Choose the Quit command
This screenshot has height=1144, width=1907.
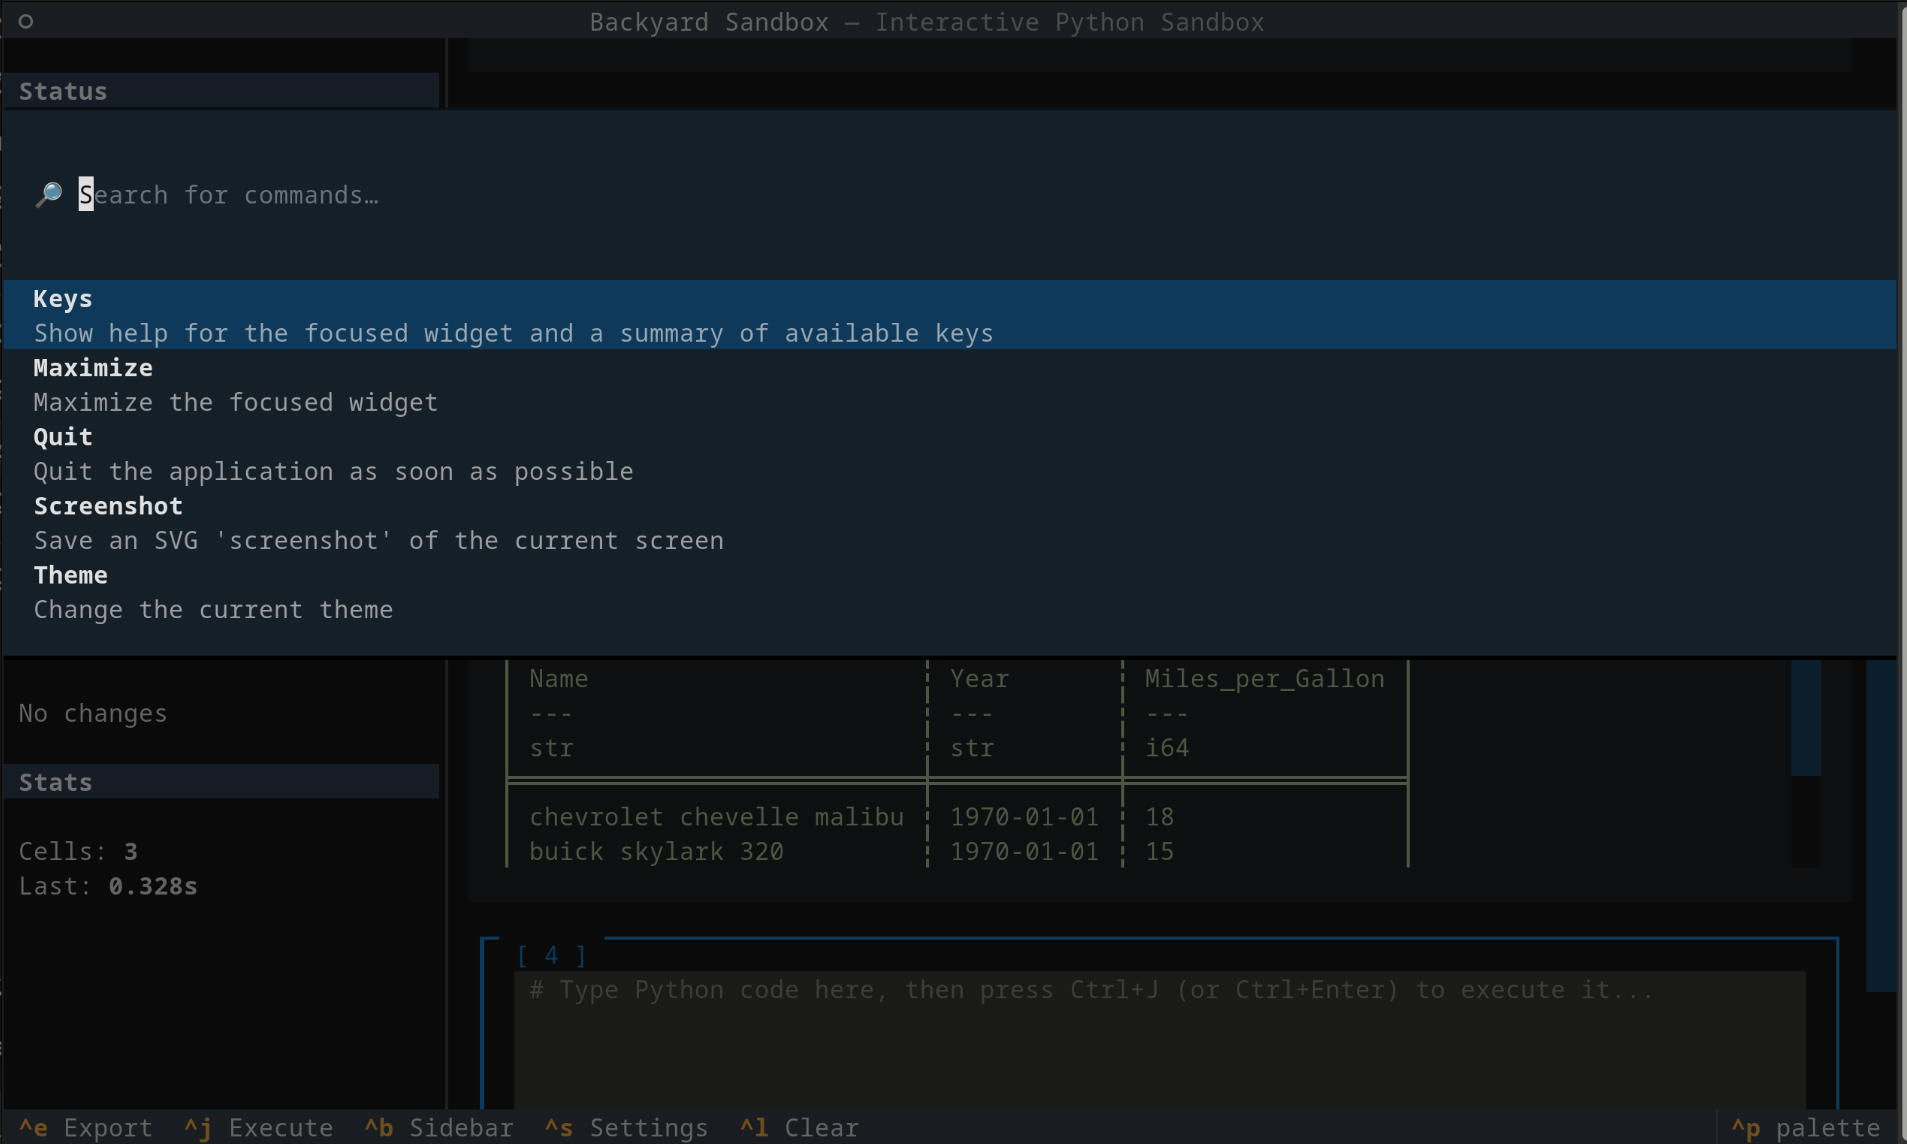(x=950, y=454)
